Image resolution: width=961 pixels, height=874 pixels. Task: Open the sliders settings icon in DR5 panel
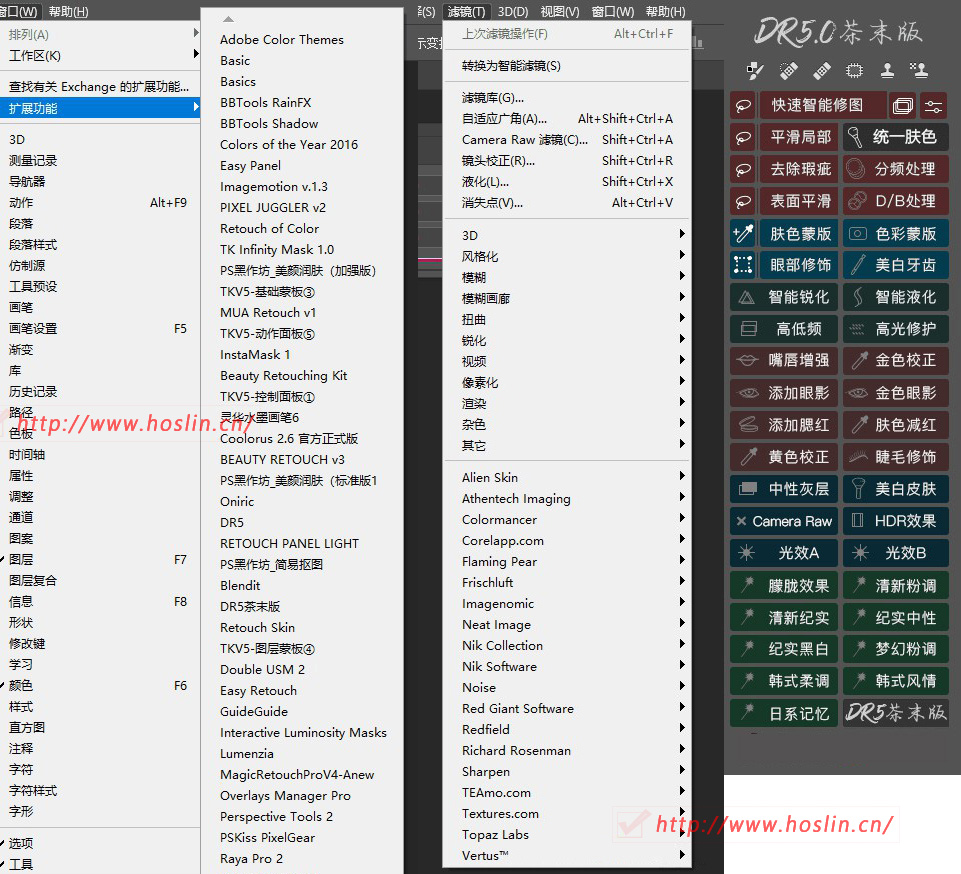tap(933, 105)
